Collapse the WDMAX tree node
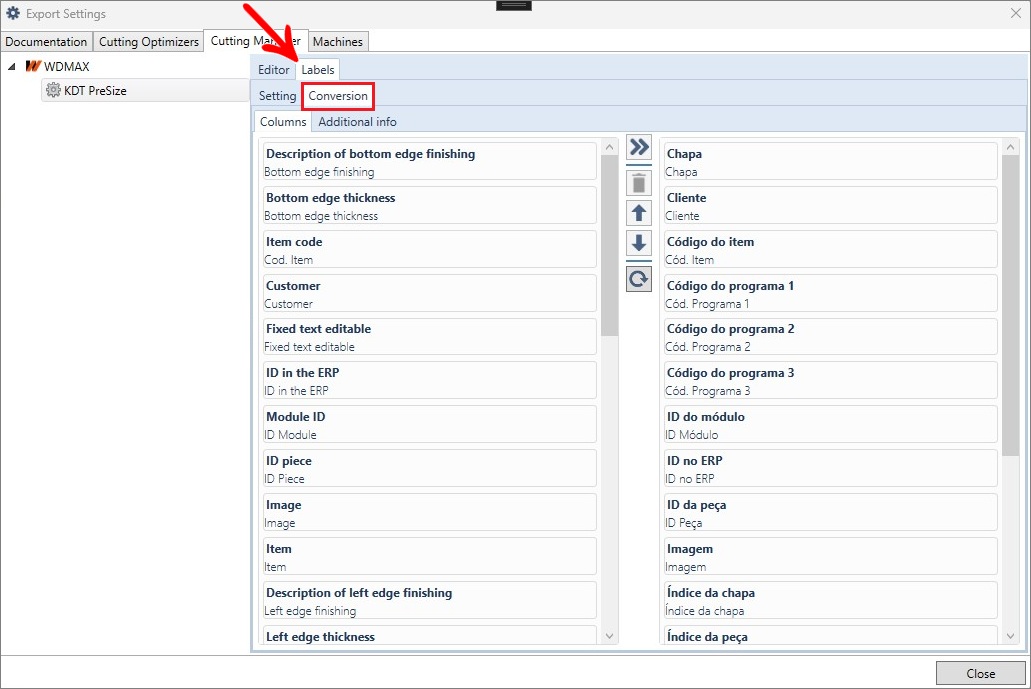1031x689 pixels. point(12,66)
